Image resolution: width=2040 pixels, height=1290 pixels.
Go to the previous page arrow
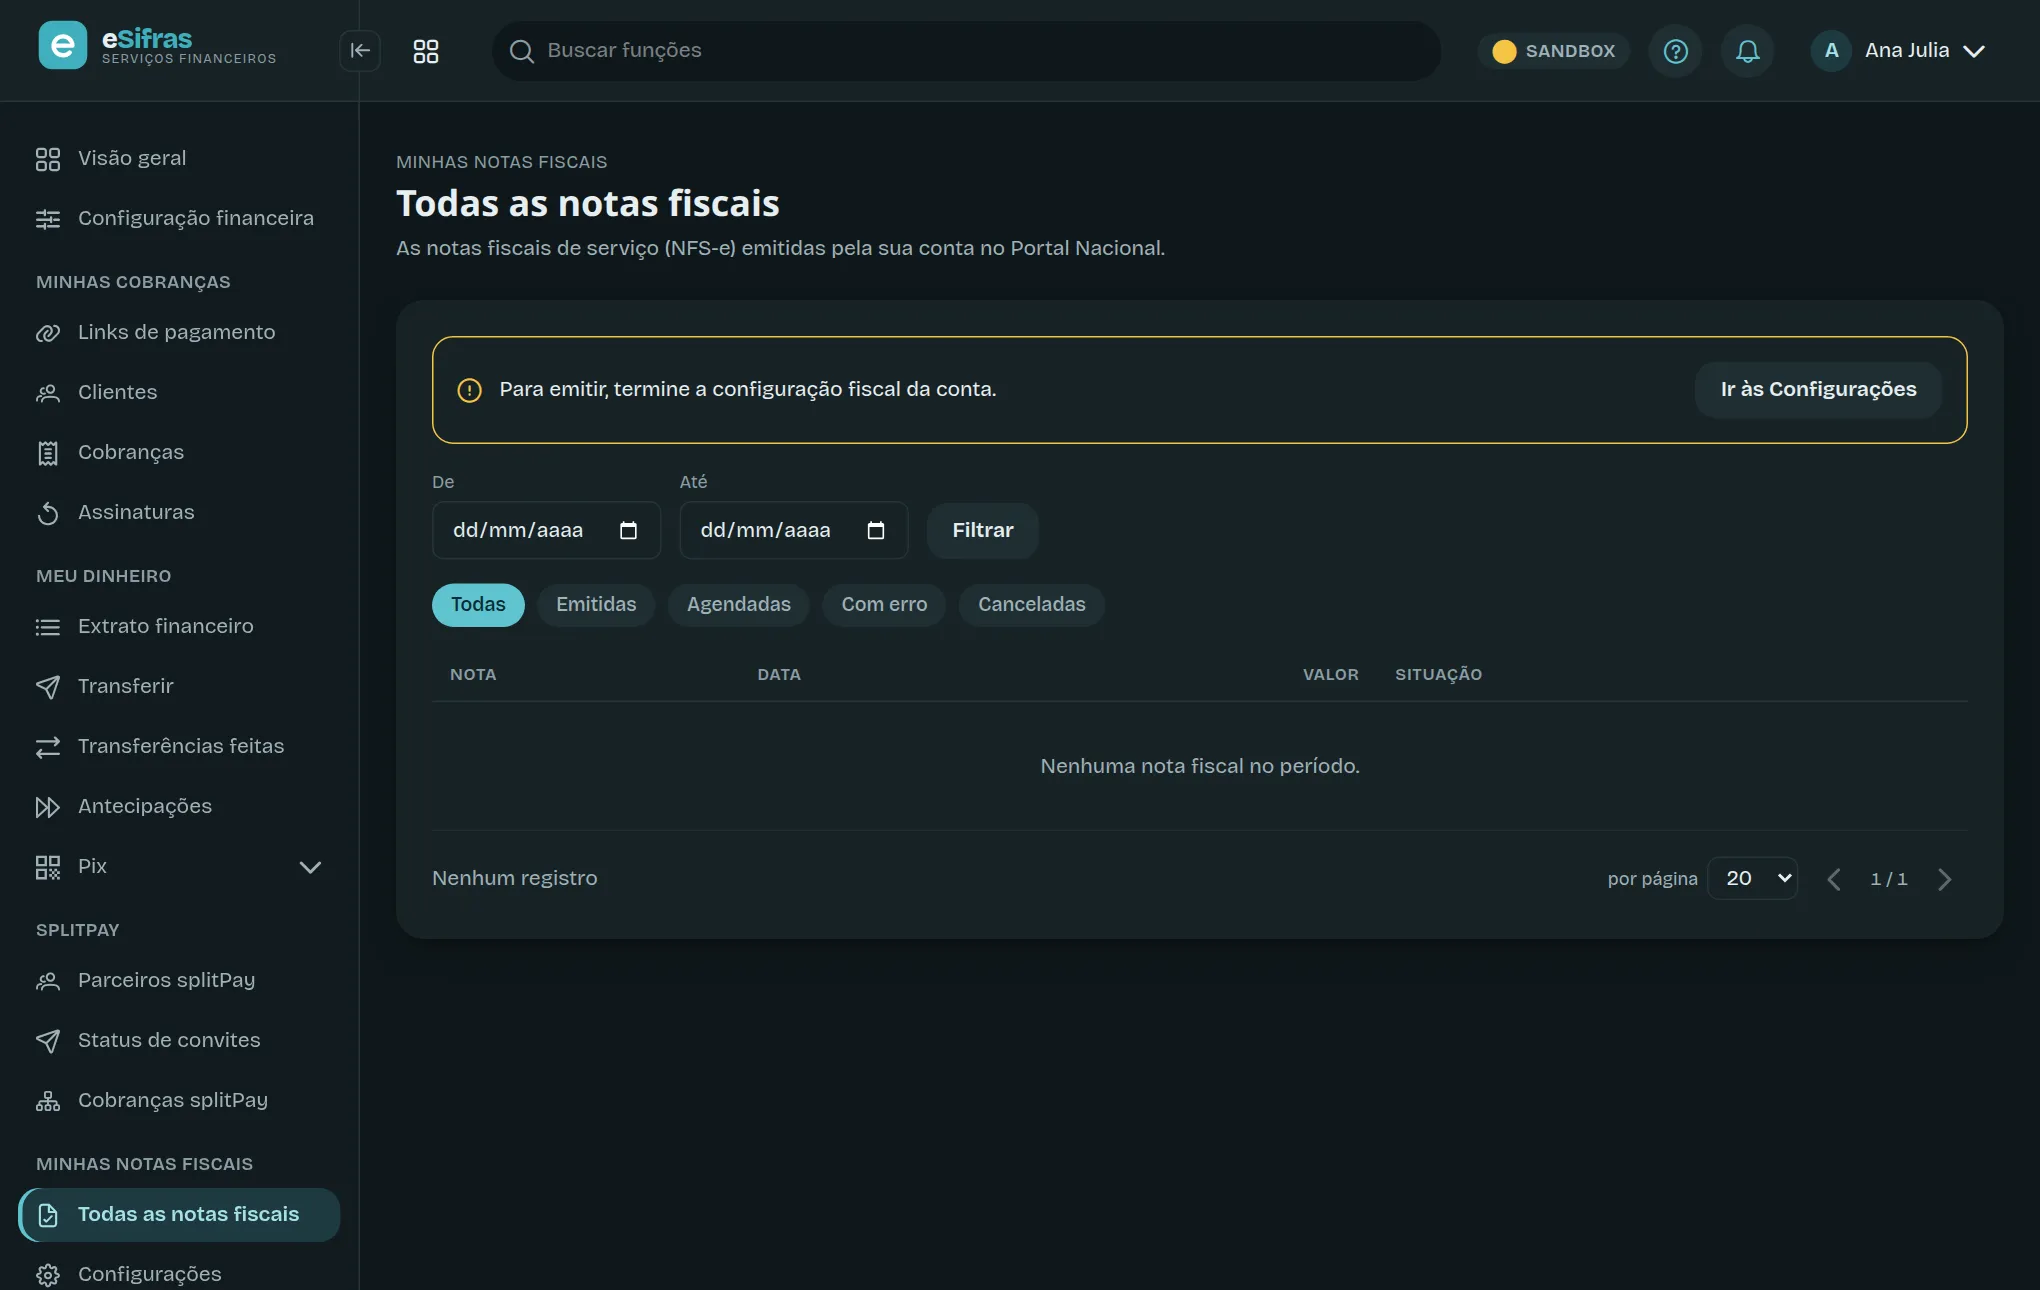[x=1834, y=879]
